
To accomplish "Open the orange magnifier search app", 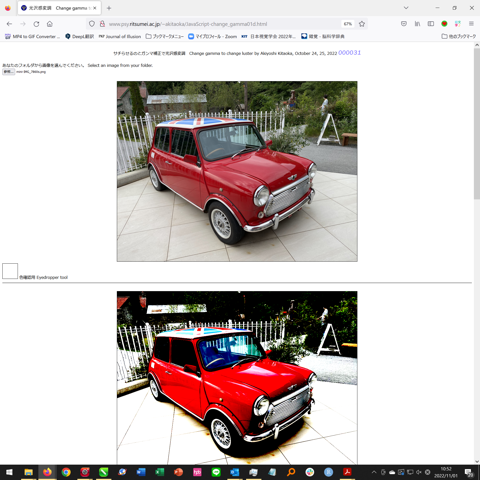I will [x=291, y=472].
